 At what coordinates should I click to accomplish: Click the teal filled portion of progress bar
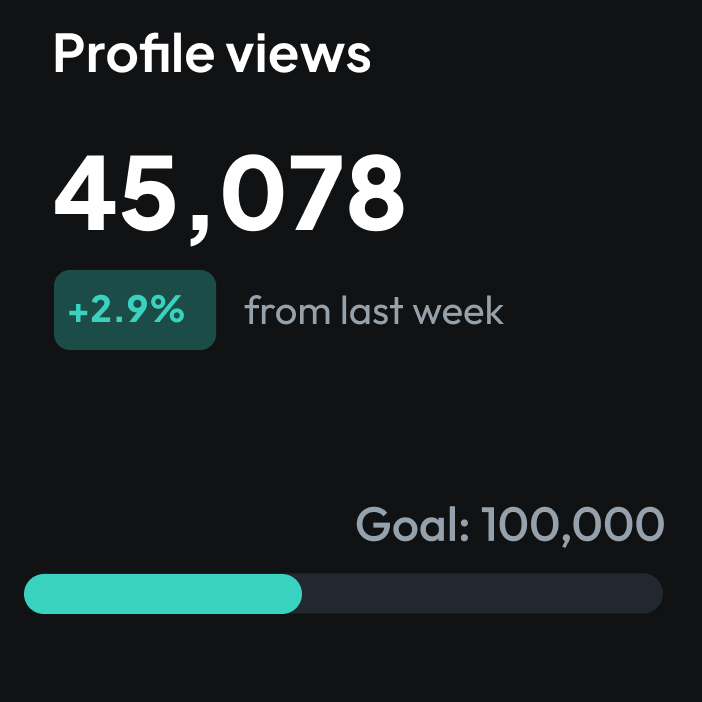click(x=162, y=593)
